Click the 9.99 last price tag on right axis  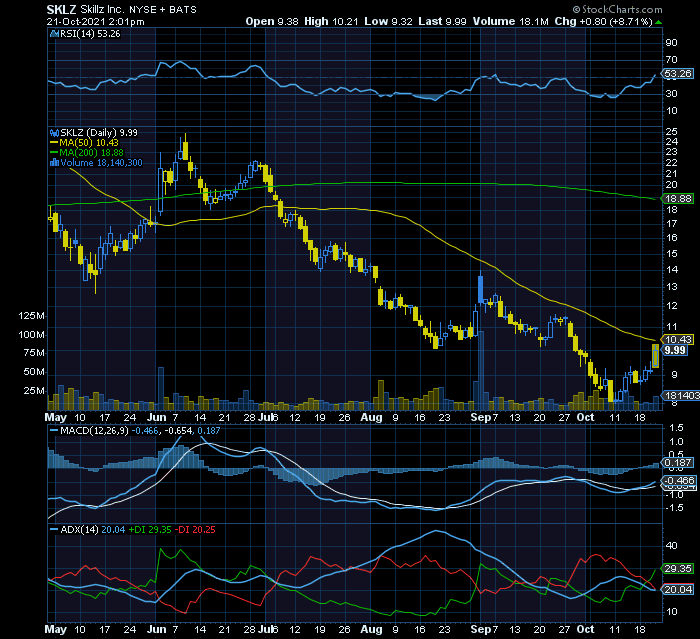pyautogui.click(x=675, y=350)
